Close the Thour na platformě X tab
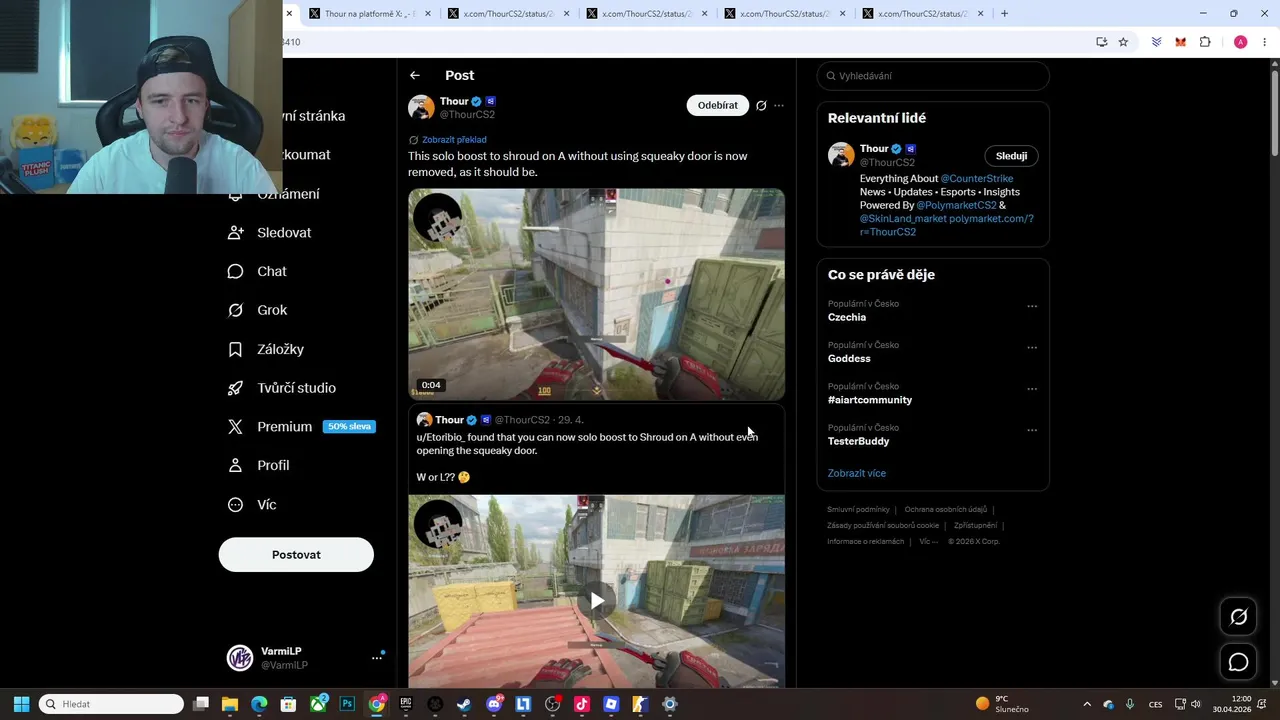This screenshot has width=1280, height=720. (x=428, y=14)
